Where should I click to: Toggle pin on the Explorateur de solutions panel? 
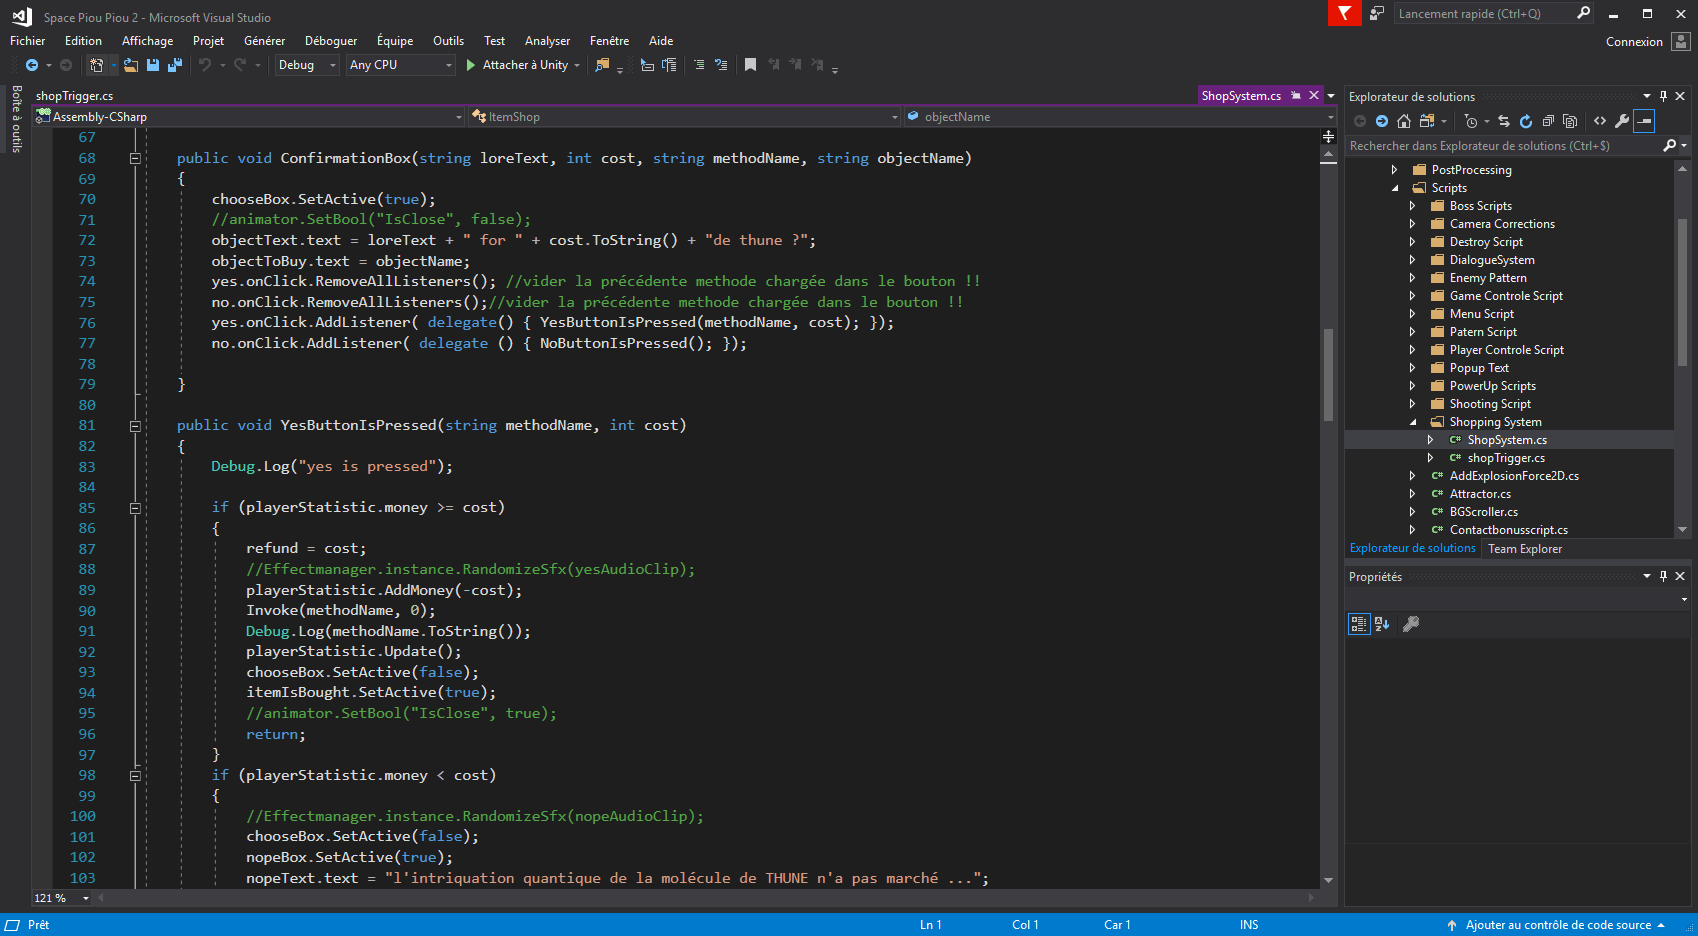coord(1664,96)
